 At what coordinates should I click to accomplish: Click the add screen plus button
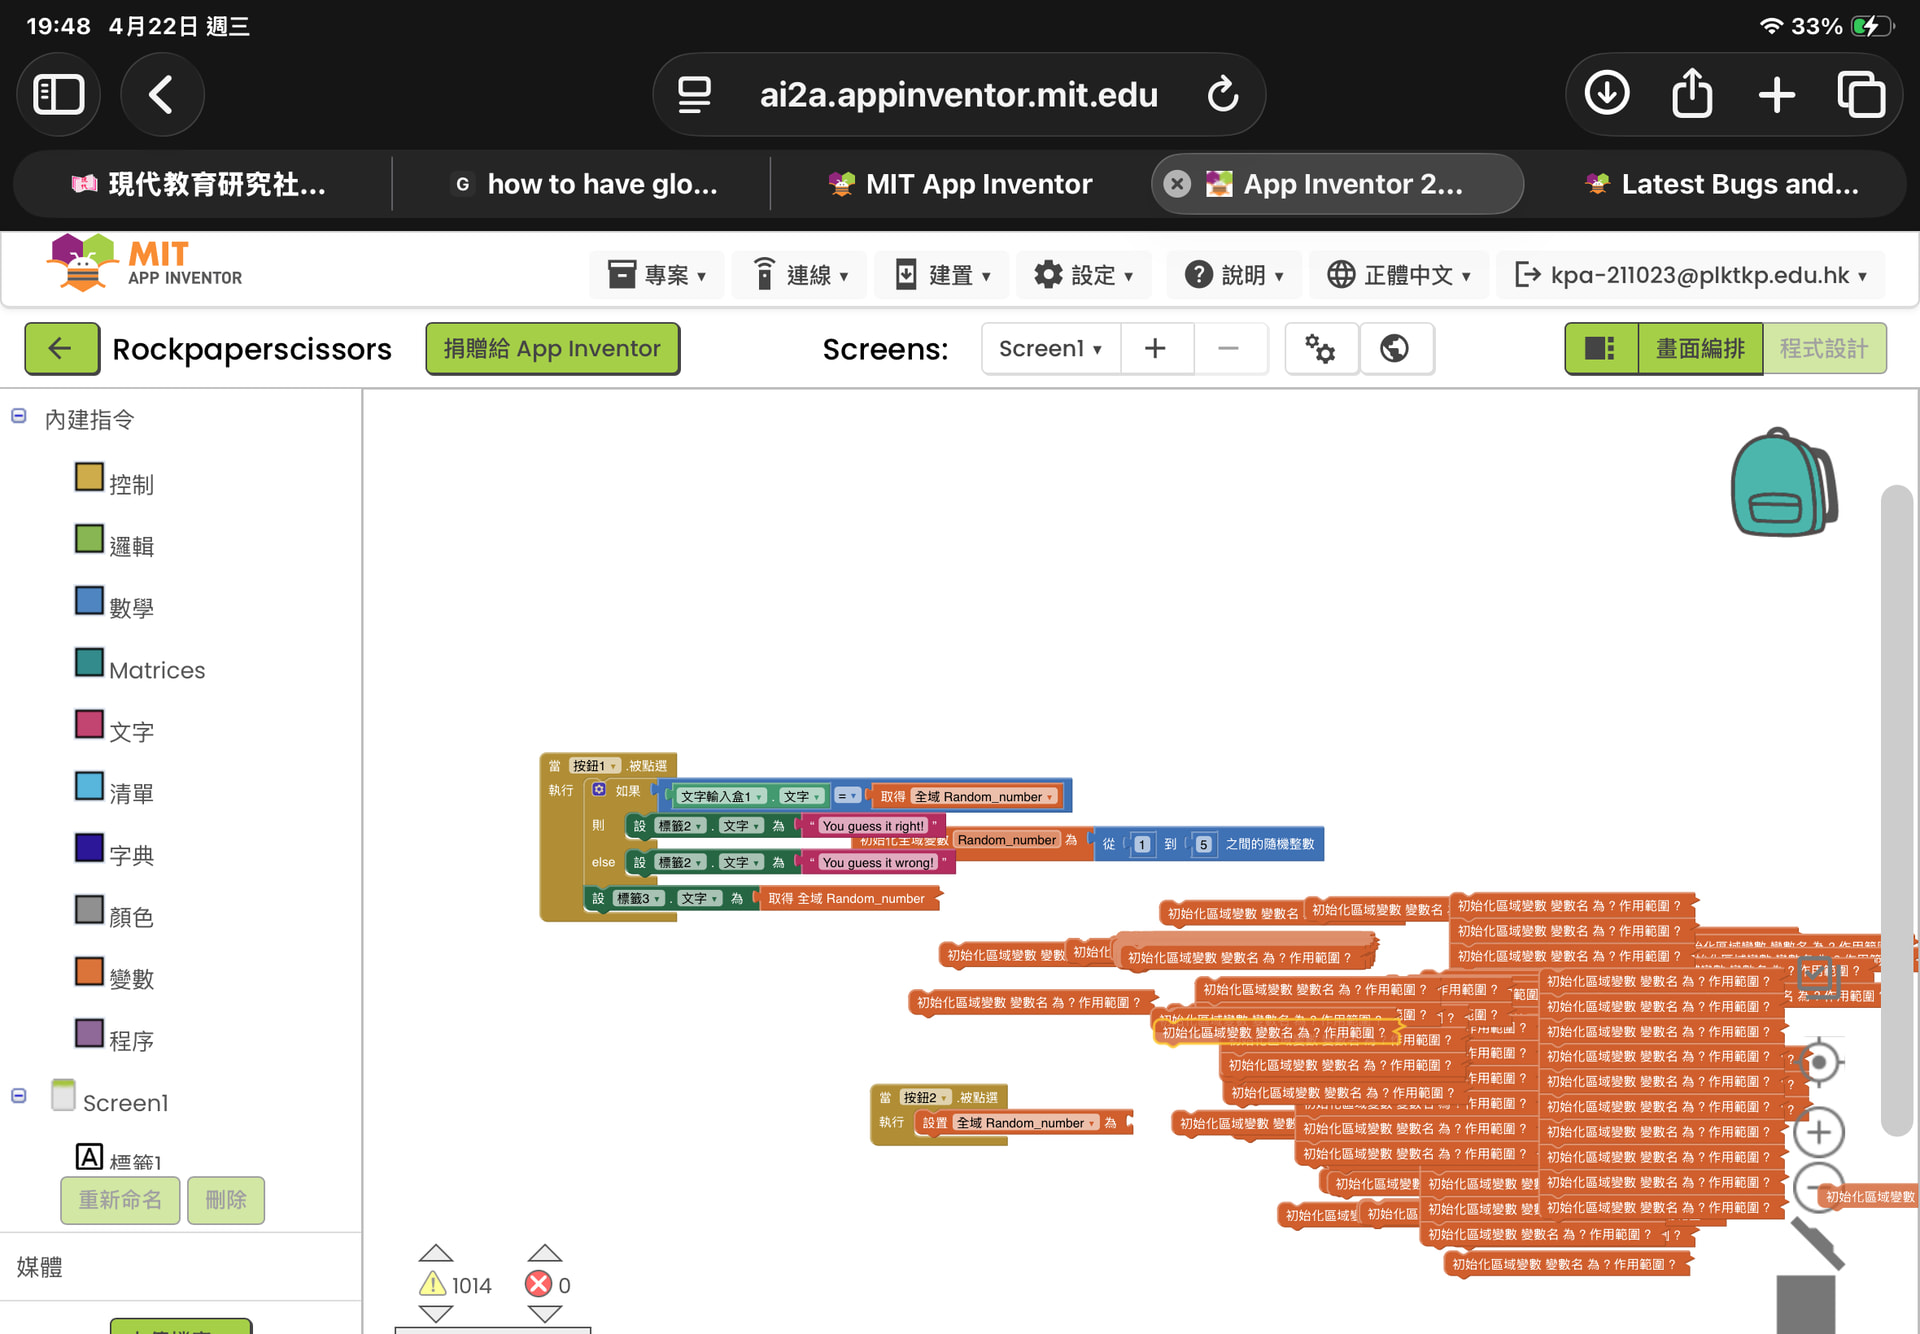tap(1155, 348)
